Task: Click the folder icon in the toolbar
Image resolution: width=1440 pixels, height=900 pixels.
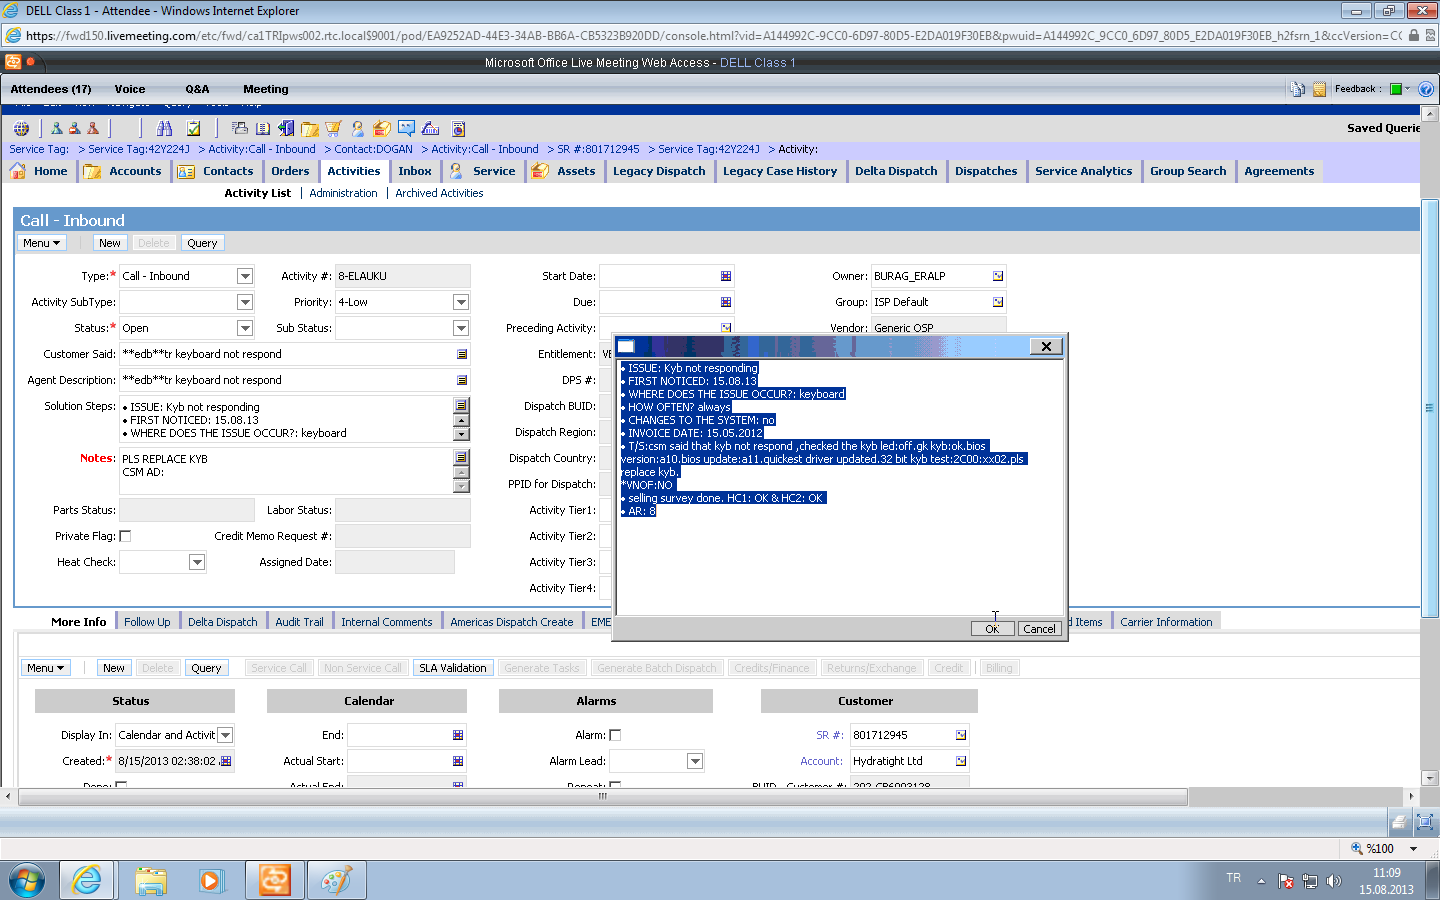Action: (x=310, y=128)
